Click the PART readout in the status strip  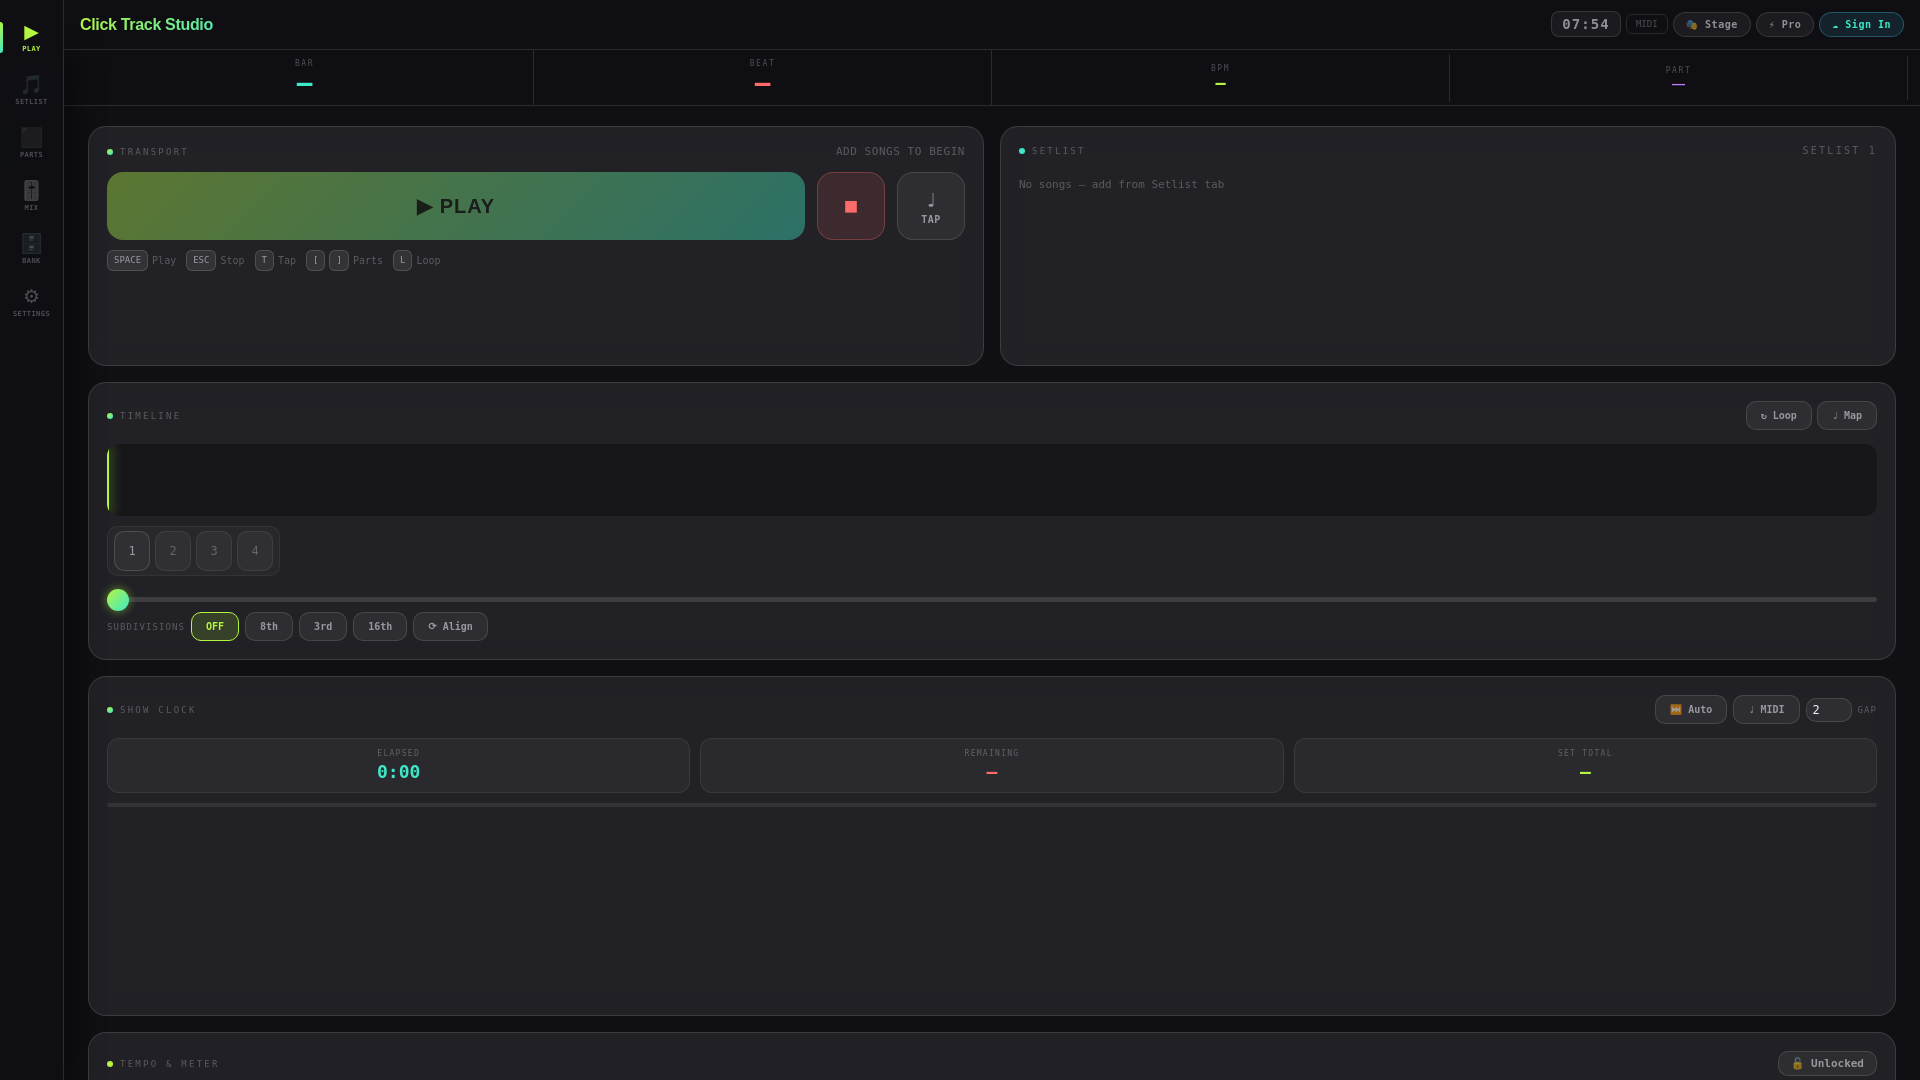pyautogui.click(x=1678, y=77)
